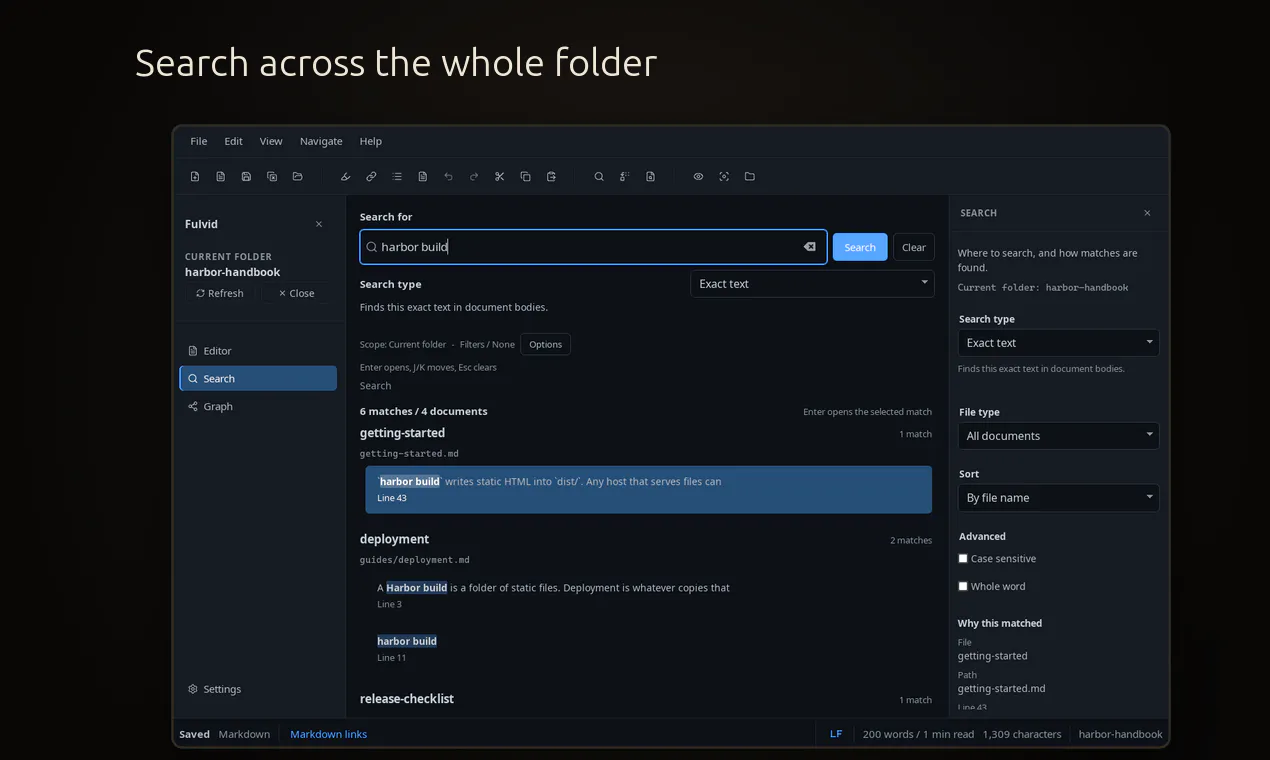Open the Help menu
This screenshot has height=760, width=1270.
(x=371, y=141)
